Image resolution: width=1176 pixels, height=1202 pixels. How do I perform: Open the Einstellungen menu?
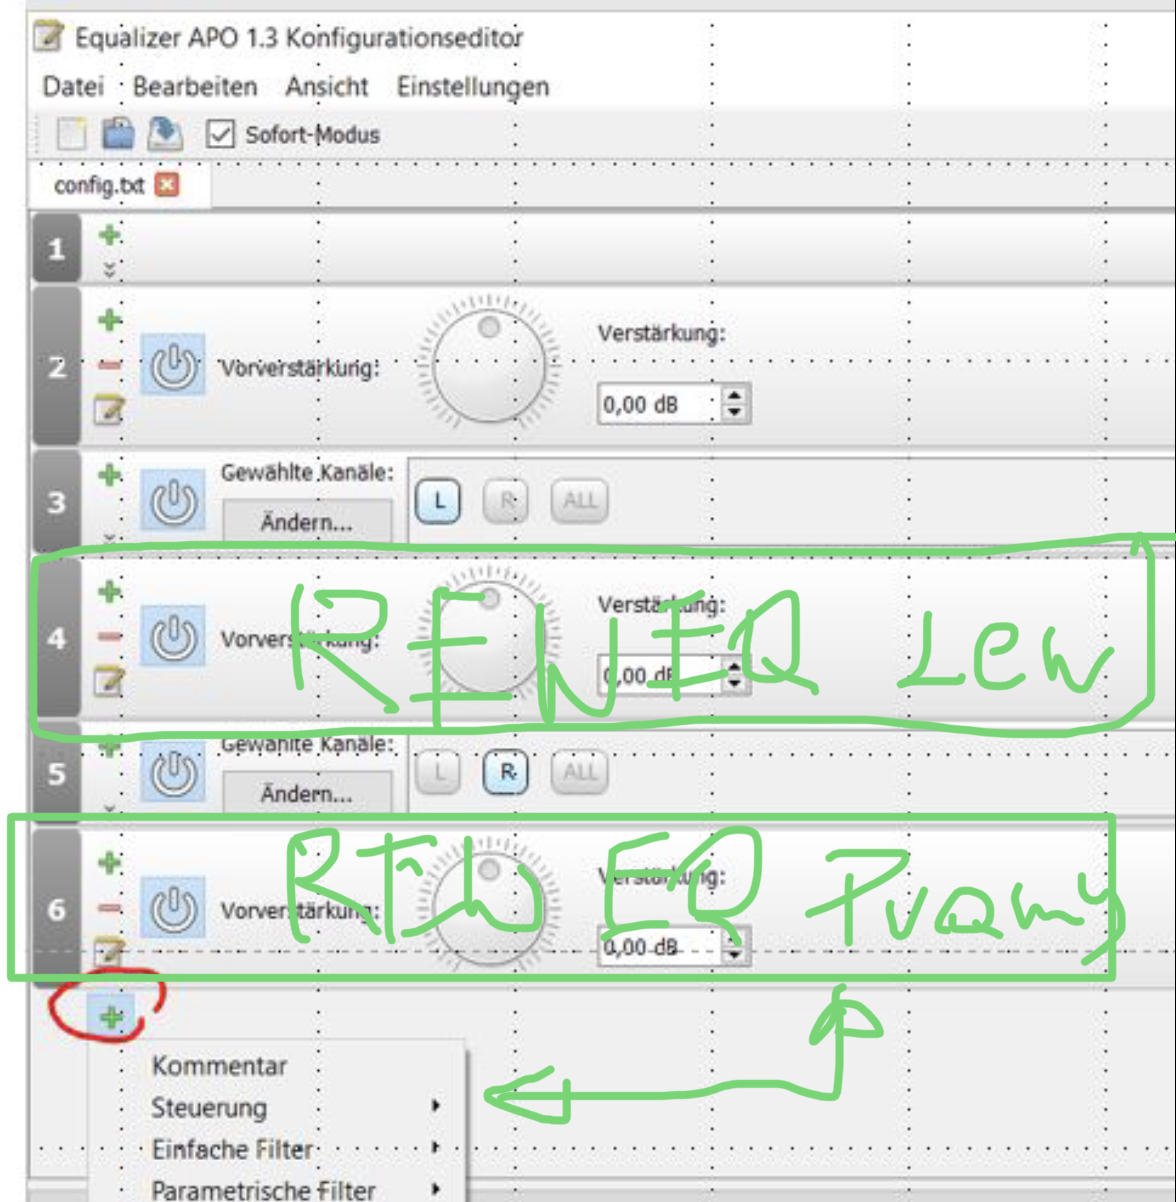tap(473, 87)
